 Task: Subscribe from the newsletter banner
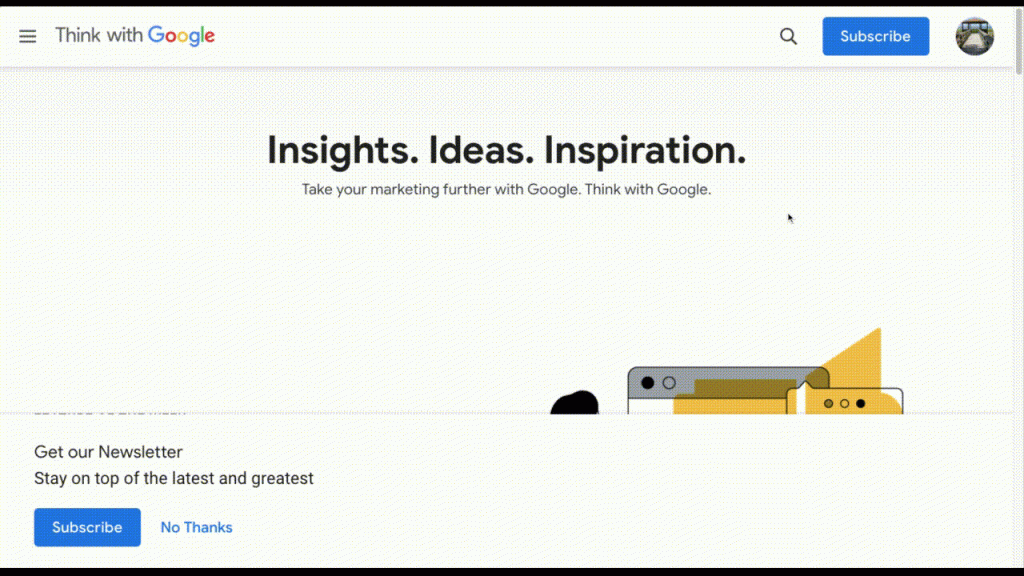tap(87, 527)
